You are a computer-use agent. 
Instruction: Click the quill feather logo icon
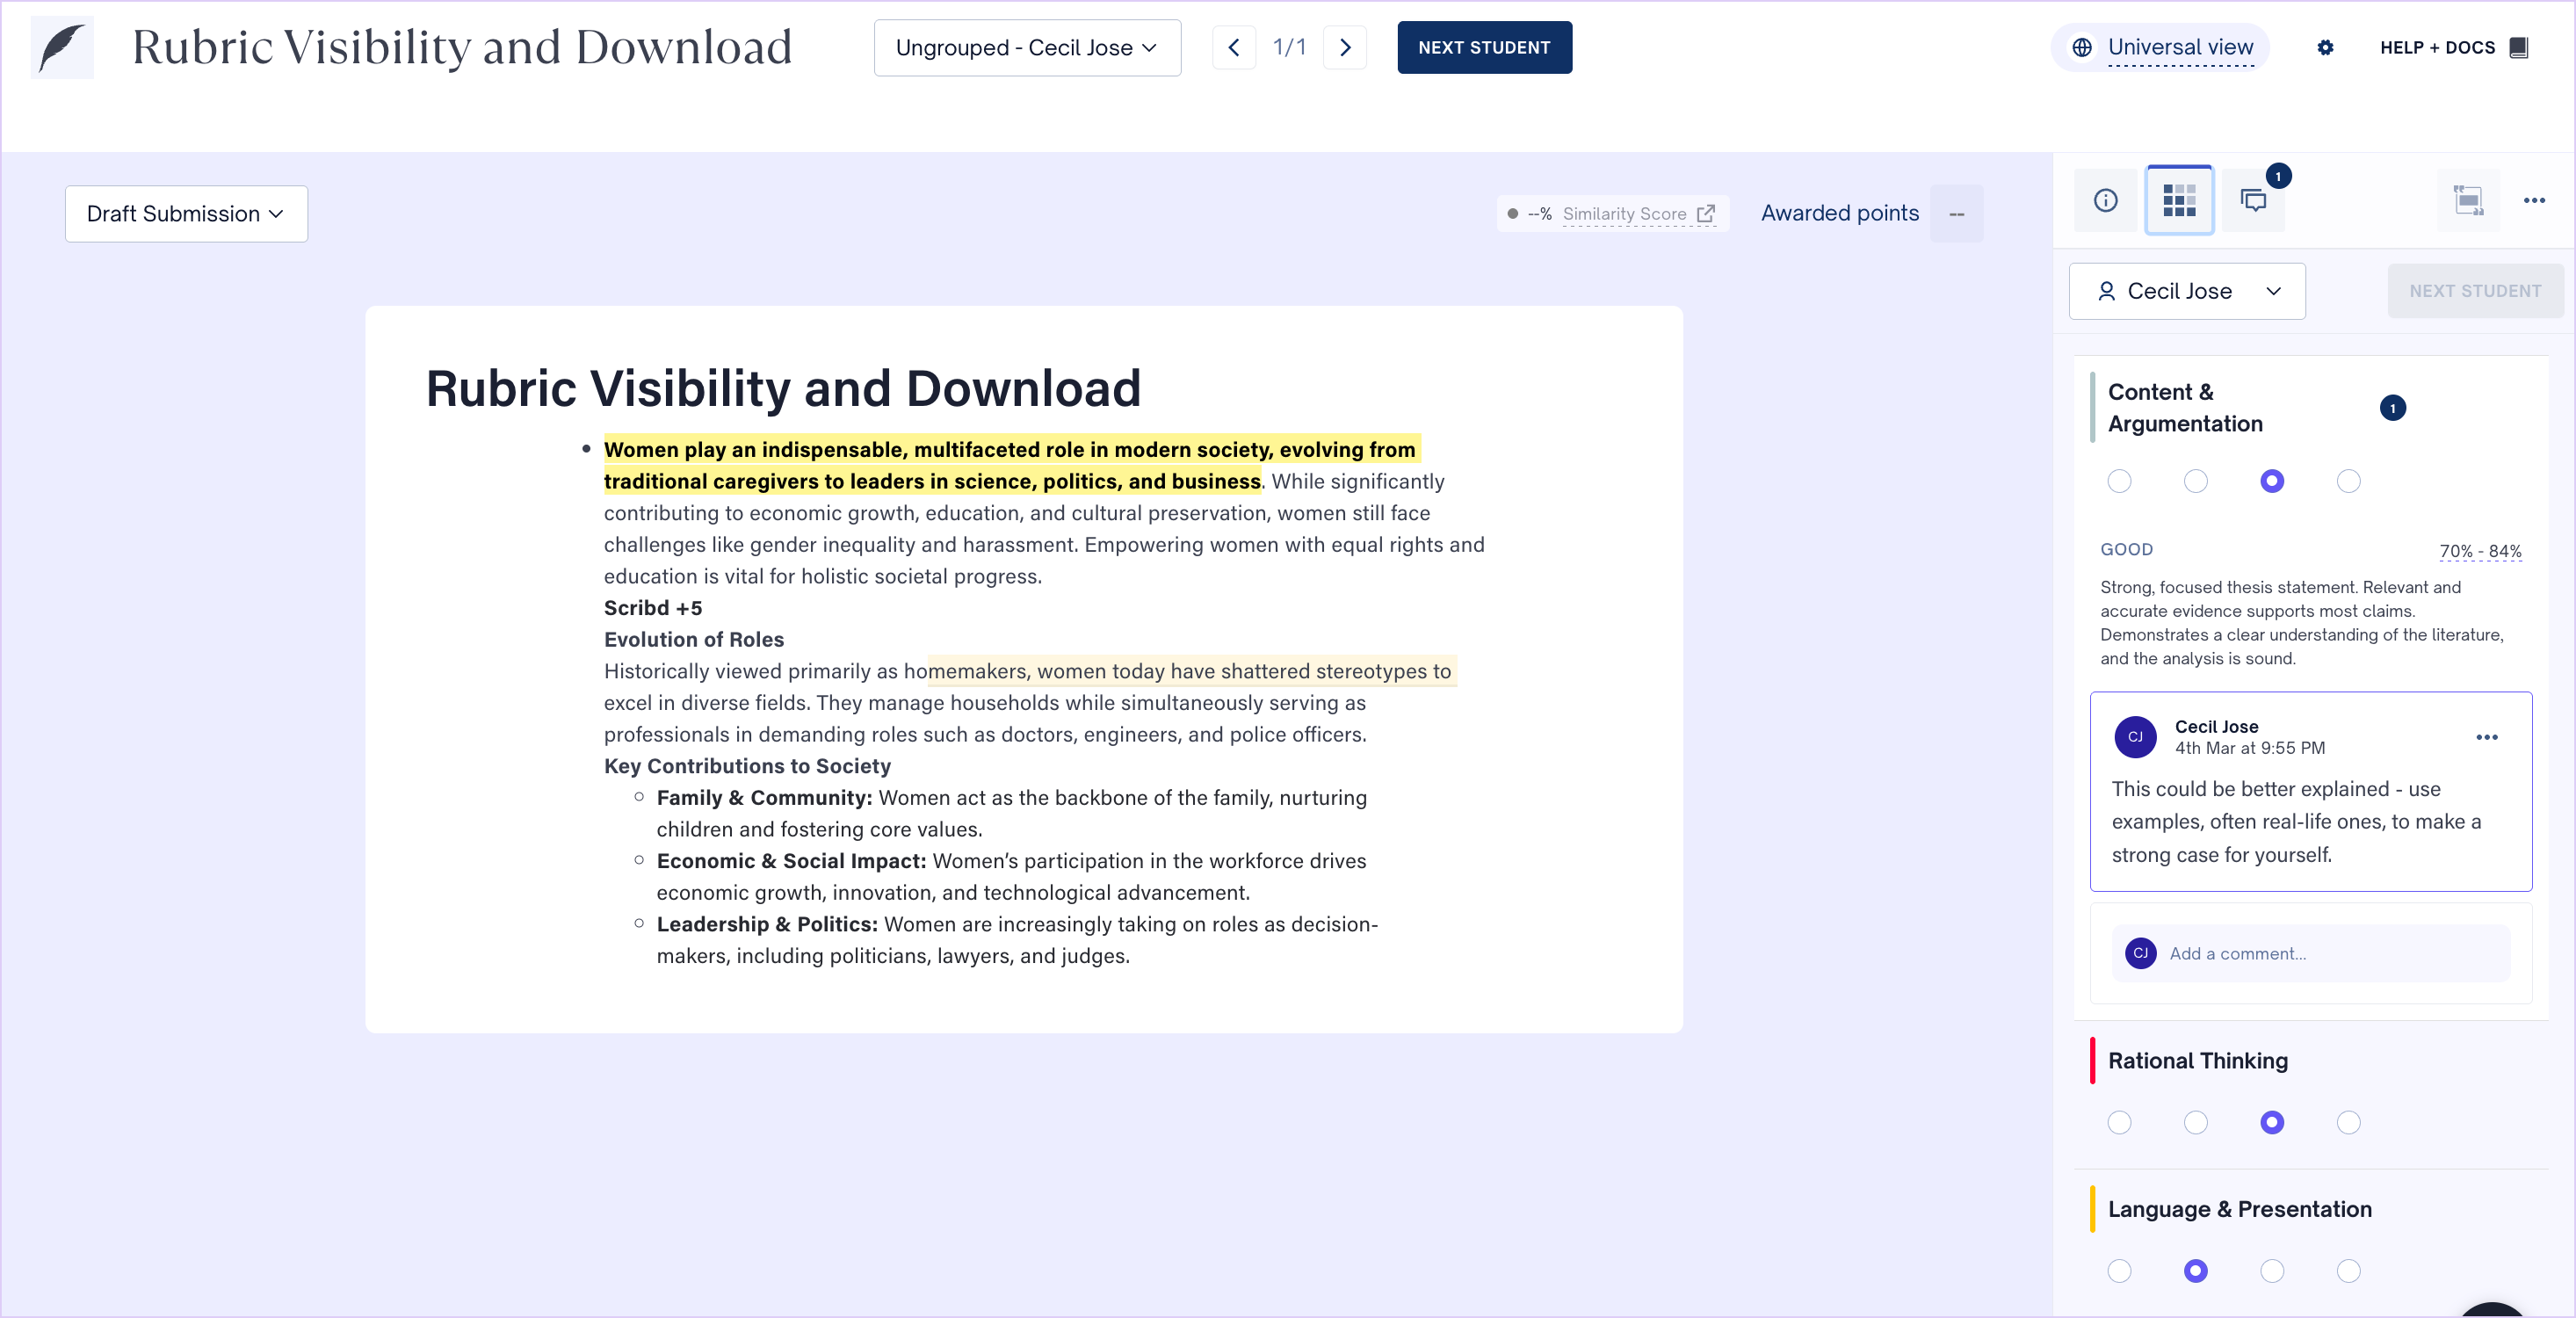pos(62,47)
